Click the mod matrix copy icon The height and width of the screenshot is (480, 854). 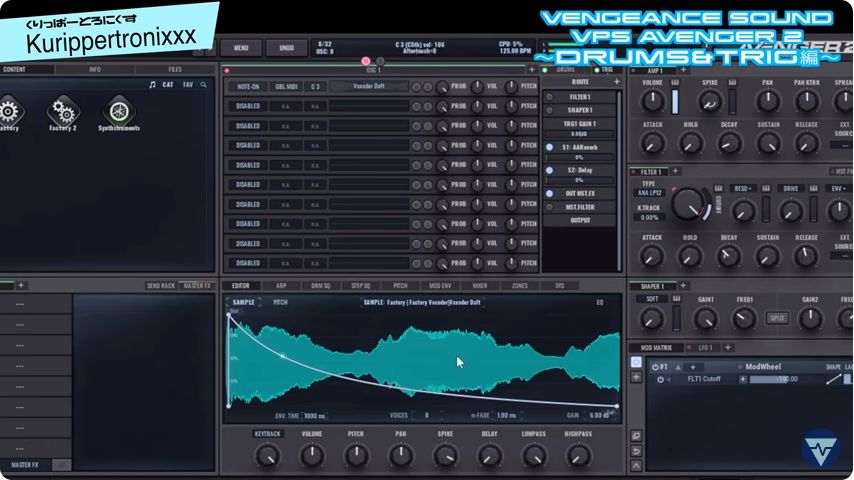(636, 436)
